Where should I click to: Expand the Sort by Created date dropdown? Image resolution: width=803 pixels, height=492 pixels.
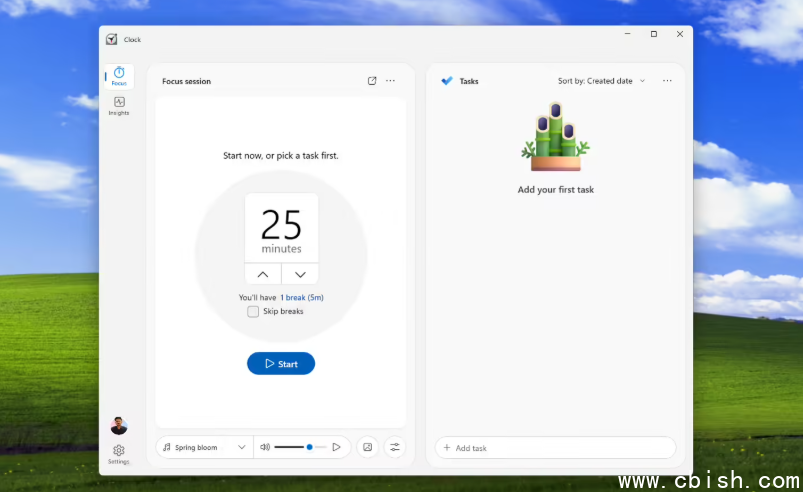(x=601, y=81)
